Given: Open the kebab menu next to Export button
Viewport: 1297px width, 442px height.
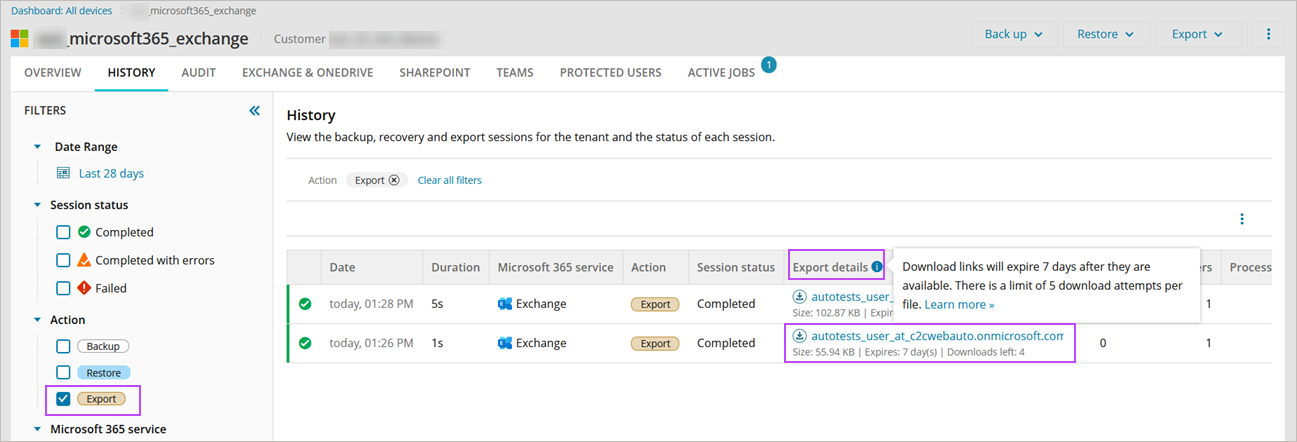Looking at the screenshot, I should coord(1268,34).
